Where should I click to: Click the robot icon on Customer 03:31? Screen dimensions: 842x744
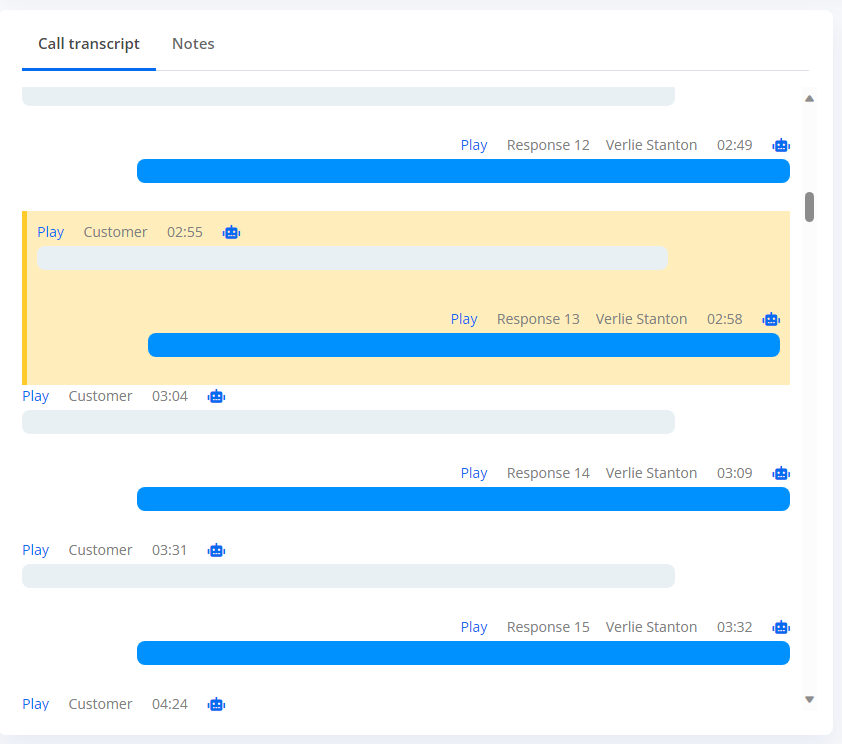point(216,550)
